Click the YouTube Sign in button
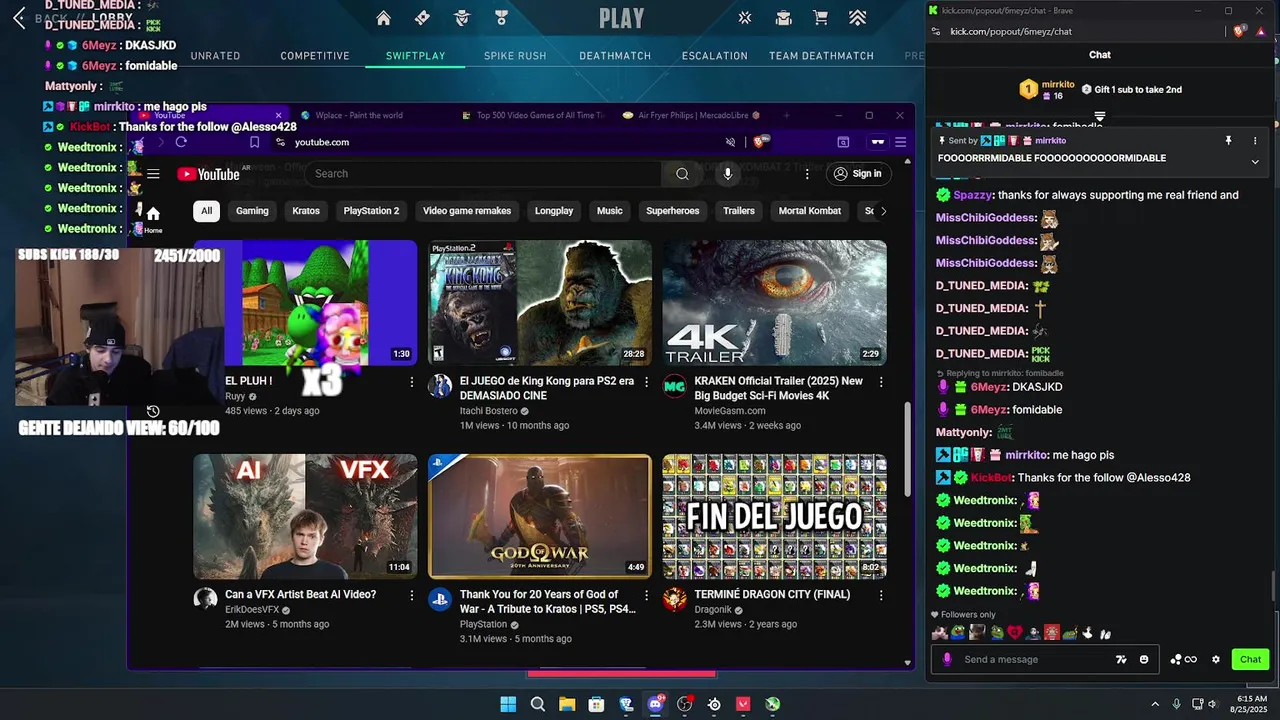The image size is (1280, 720). [x=858, y=174]
